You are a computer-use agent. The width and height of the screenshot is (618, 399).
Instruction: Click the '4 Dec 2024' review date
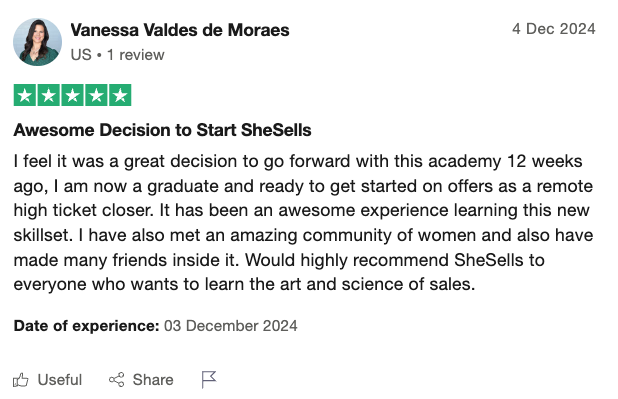(x=554, y=29)
